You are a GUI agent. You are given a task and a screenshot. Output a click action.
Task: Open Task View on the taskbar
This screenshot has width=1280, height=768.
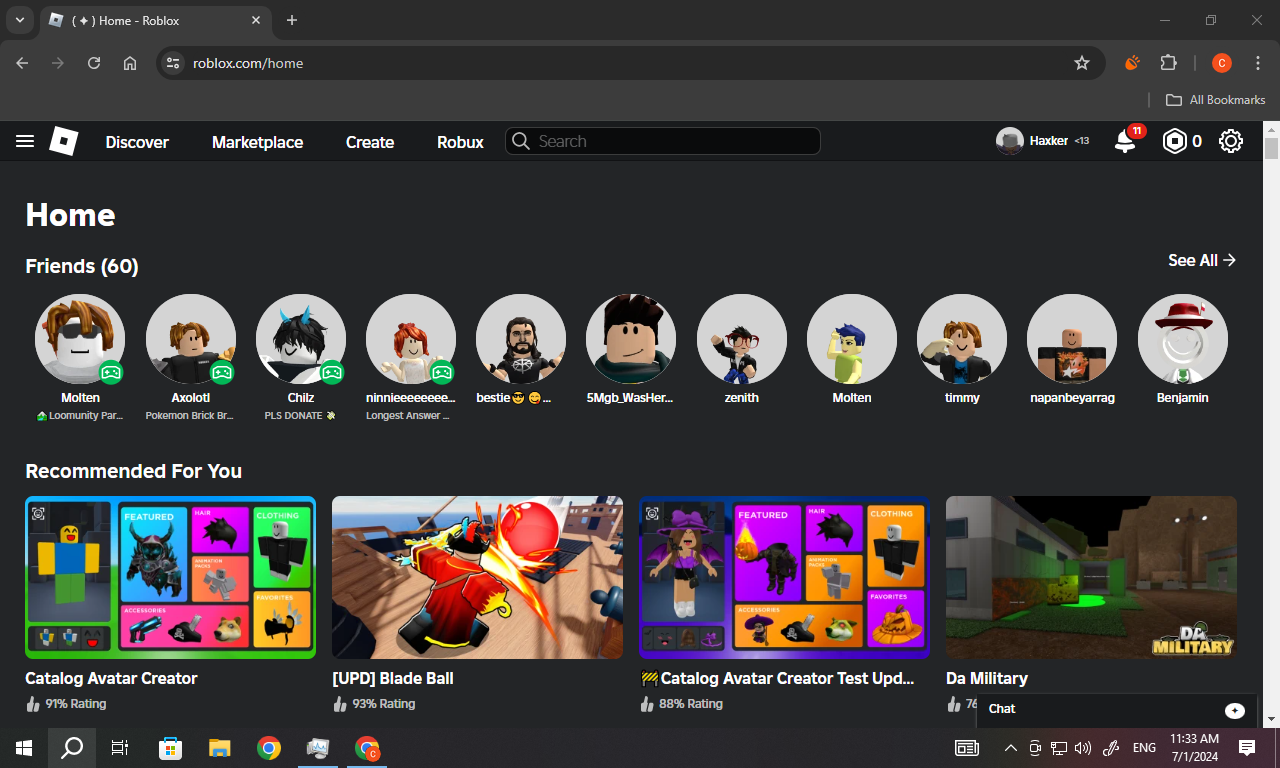coord(120,748)
